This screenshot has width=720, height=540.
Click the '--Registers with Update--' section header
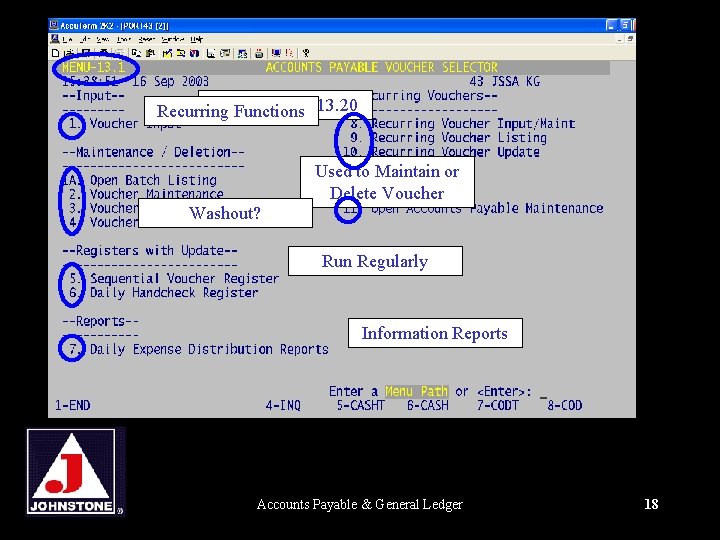click(150, 251)
